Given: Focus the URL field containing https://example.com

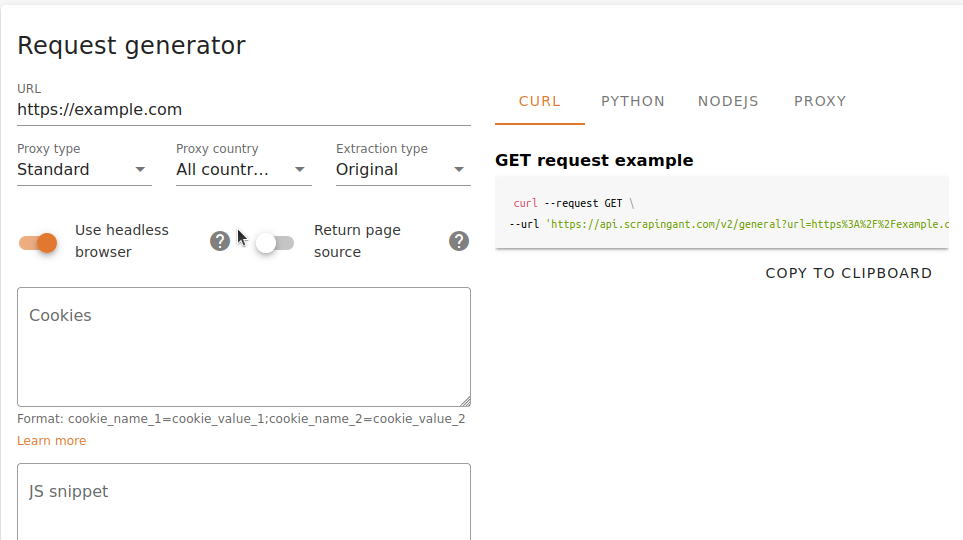Looking at the screenshot, I should (243, 110).
